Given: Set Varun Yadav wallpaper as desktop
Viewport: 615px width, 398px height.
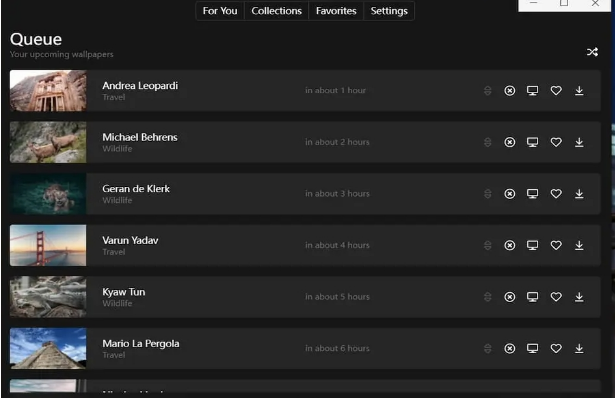Looking at the screenshot, I should (532, 245).
